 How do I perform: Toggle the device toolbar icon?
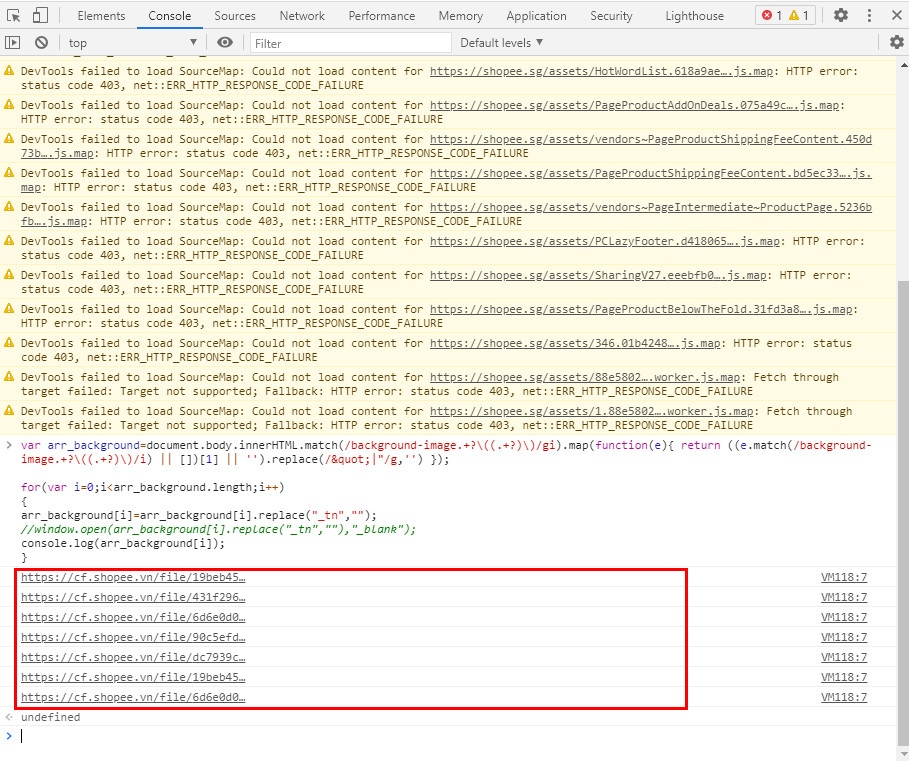click(40, 15)
